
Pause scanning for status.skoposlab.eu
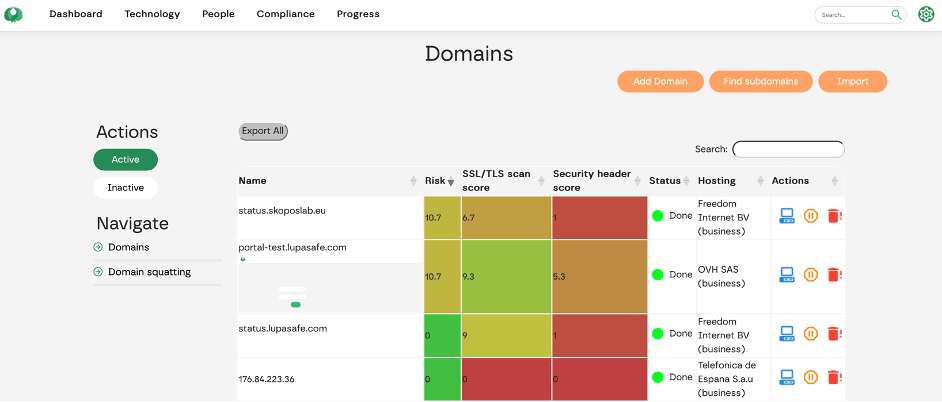[811, 216]
